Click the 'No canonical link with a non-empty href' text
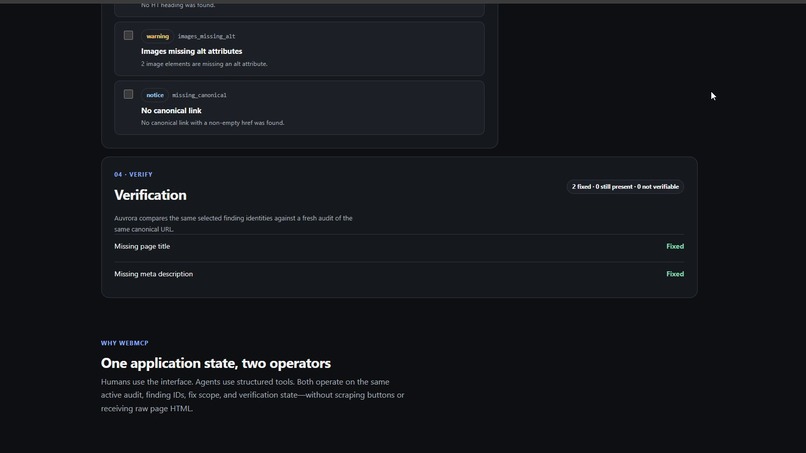The width and height of the screenshot is (806, 453). tap(212, 123)
